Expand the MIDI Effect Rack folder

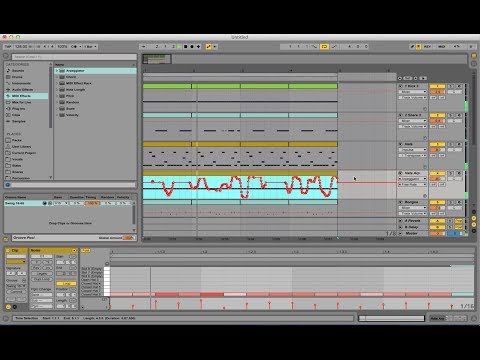(57, 83)
